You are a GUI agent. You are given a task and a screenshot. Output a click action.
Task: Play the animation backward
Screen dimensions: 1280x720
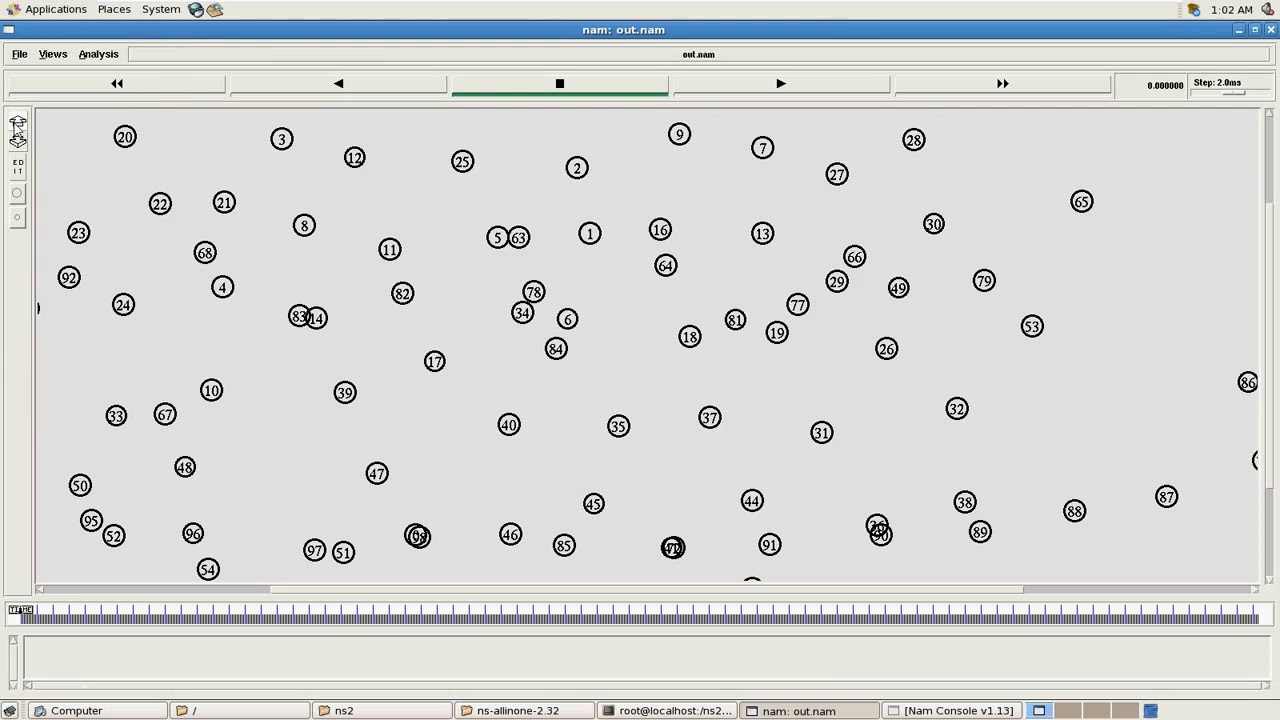338,84
